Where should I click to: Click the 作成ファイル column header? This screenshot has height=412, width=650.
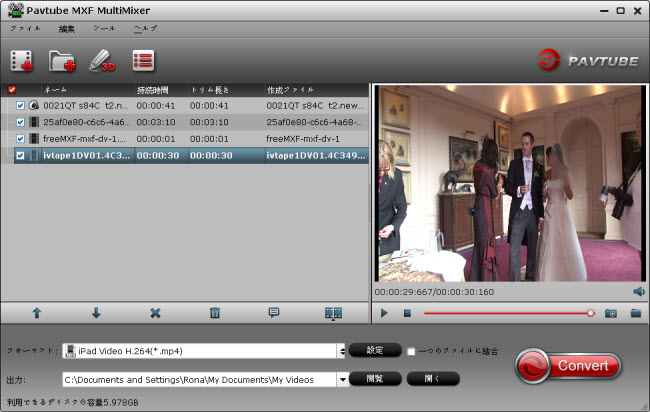(x=290, y=90)
